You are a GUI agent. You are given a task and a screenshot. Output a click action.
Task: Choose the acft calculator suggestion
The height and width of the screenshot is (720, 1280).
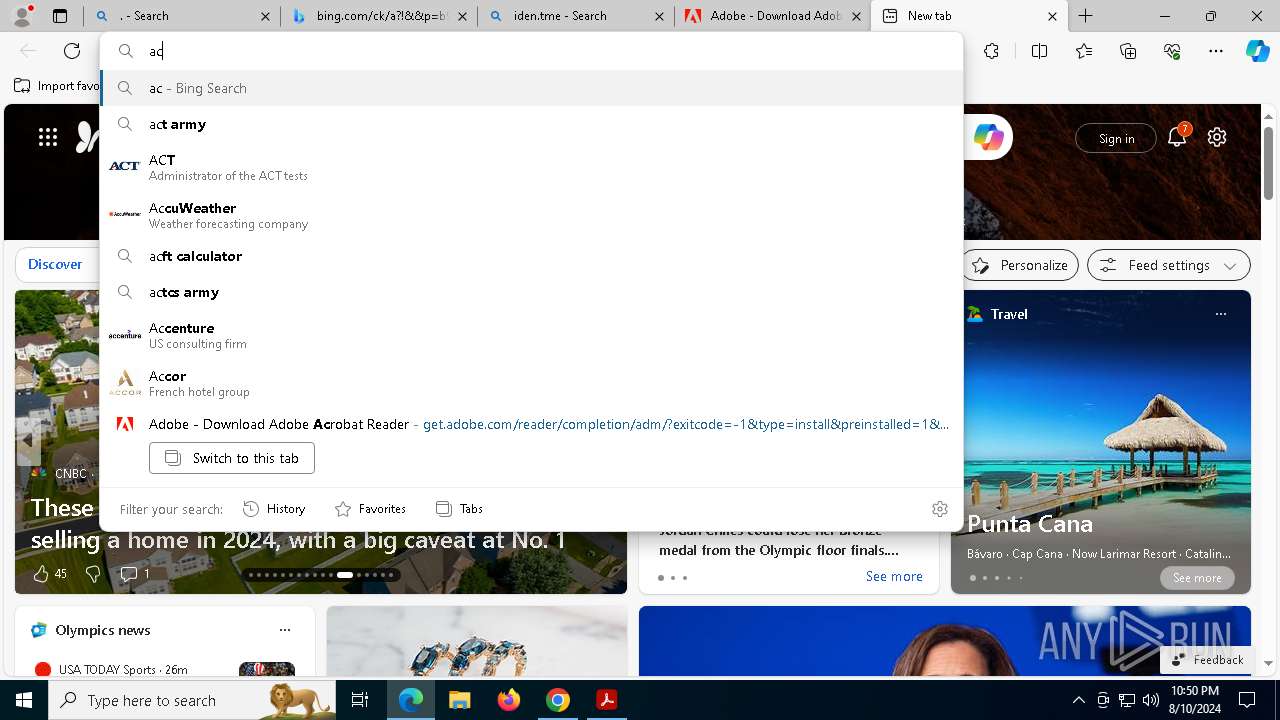(x=532, y=256)
